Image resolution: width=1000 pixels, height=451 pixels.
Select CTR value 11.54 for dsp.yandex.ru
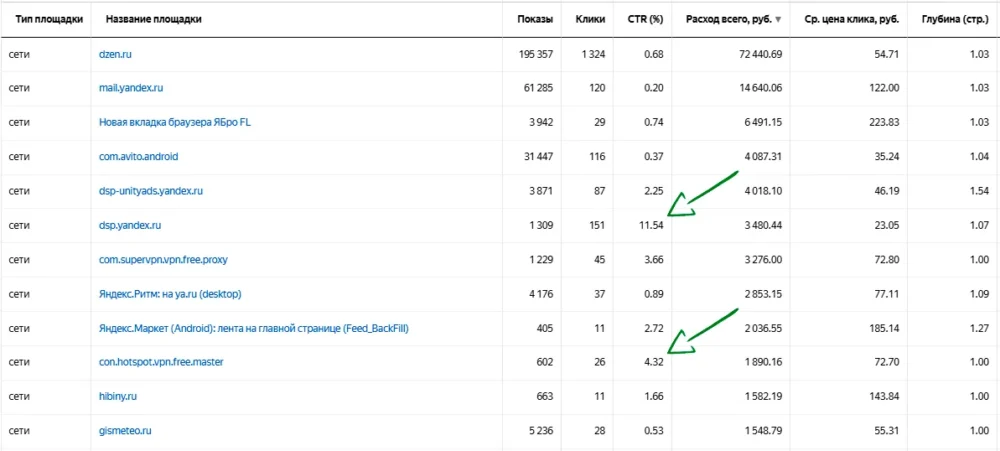click(652, 225)
